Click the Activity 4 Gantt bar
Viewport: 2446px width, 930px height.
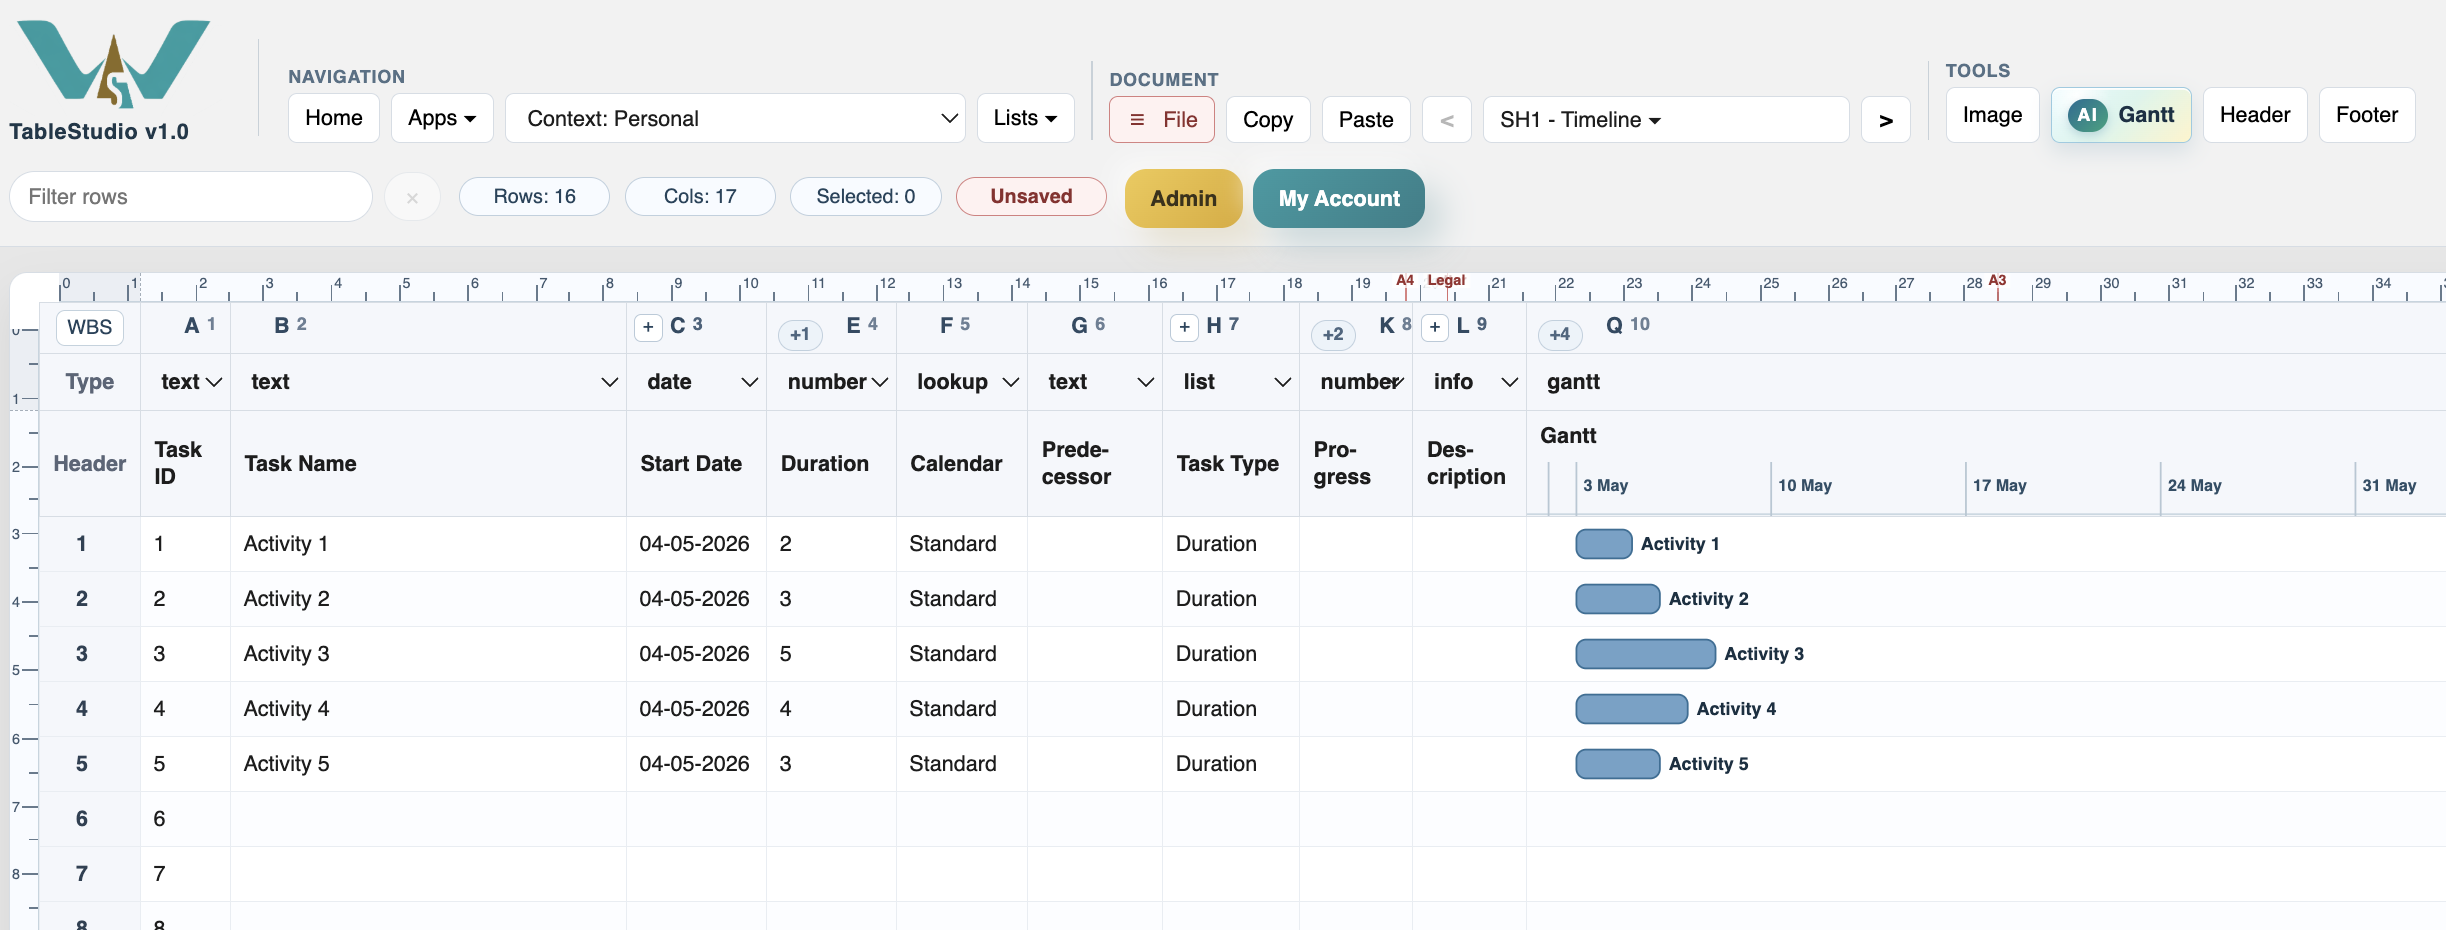point(1632,709)
